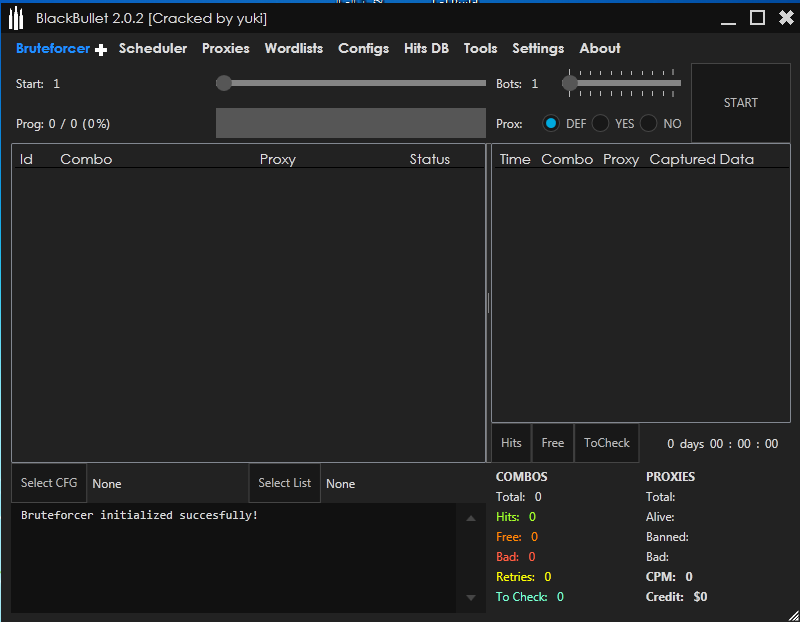Select the YES proxy radio option
The width and height of the screenshot is (800, 622).
point(600,123)
